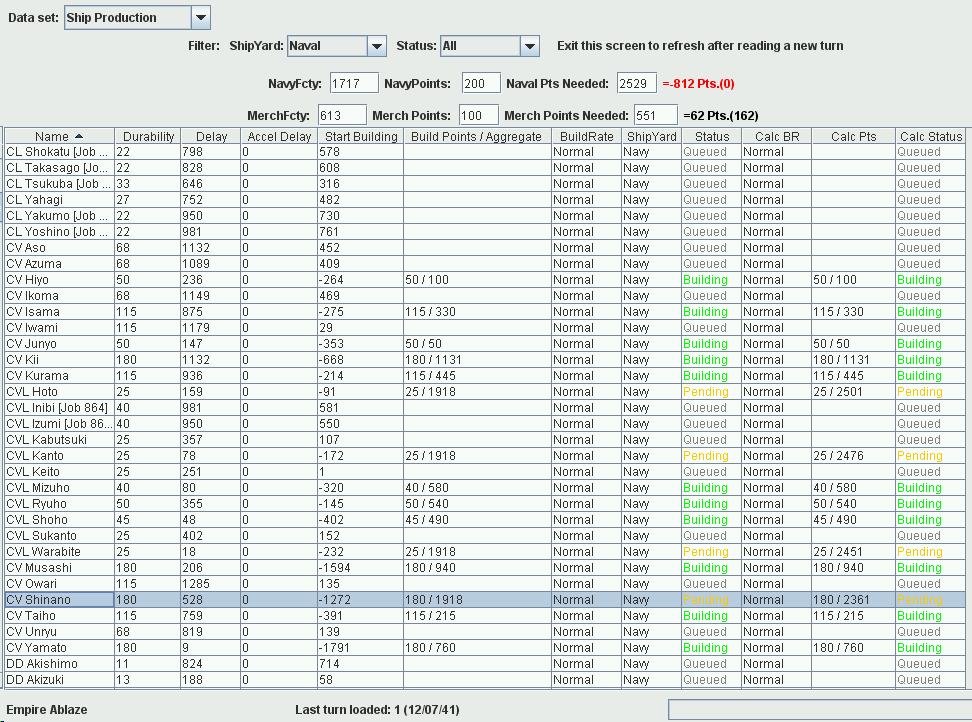
Task: Select the CV Hiyo row name
Action: [x=60, y=280]
